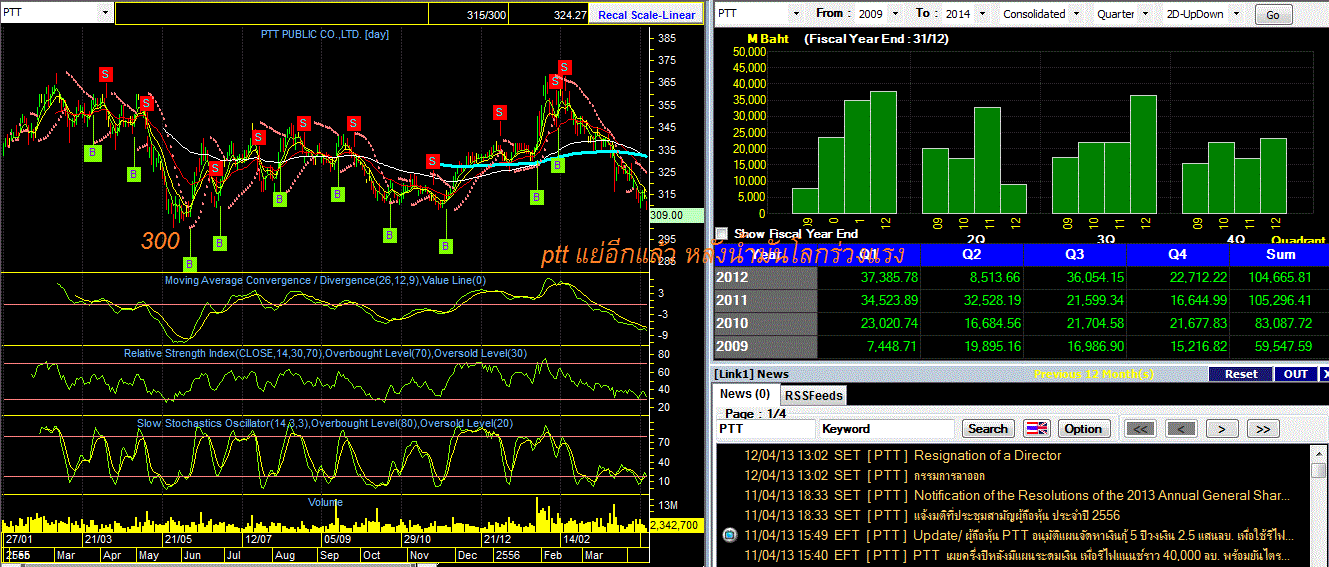This screenshot has height=567, width=1329.
Task: Open Notification of the Resolutions 2013 AGM news
Action: point(1102,495)
